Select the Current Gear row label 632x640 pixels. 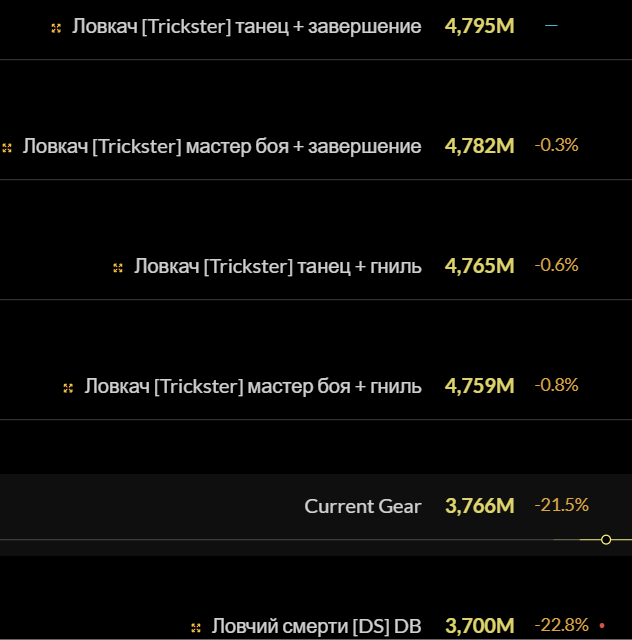click(x=363, y=506)
